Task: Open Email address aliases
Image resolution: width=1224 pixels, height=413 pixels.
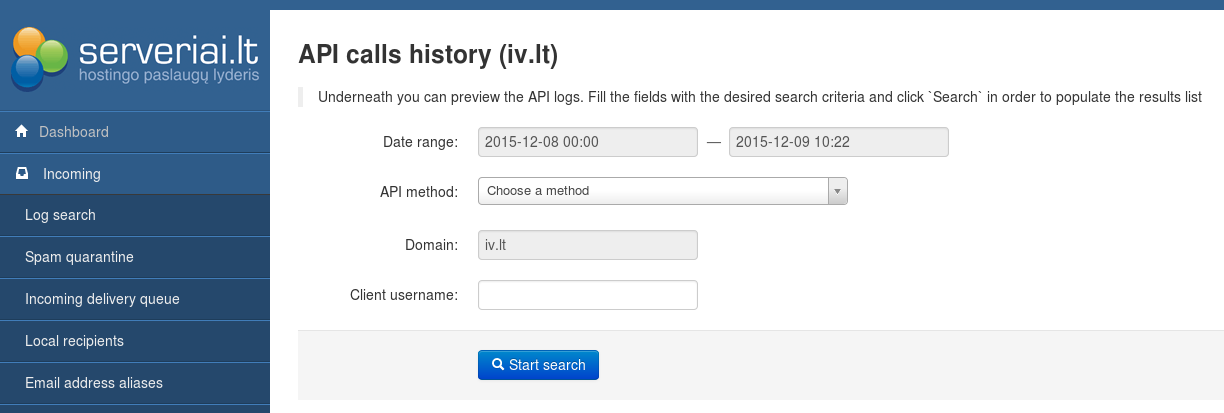Action: 93,383
